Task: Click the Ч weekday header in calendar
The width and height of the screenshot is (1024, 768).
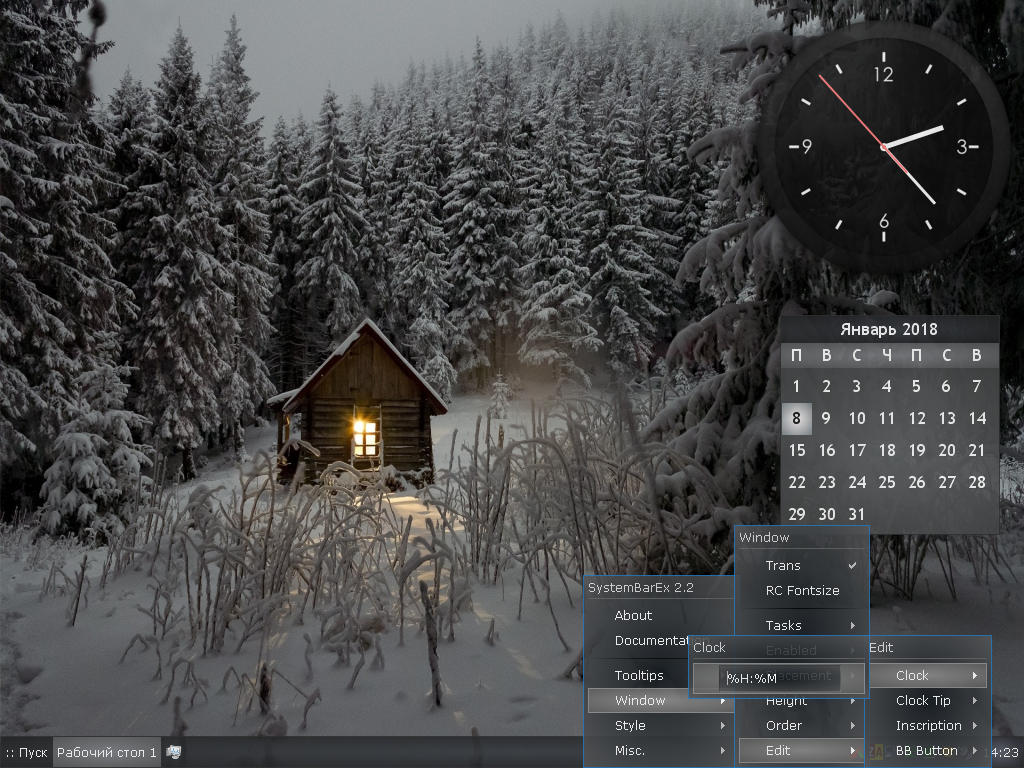Action: (886, 355)
